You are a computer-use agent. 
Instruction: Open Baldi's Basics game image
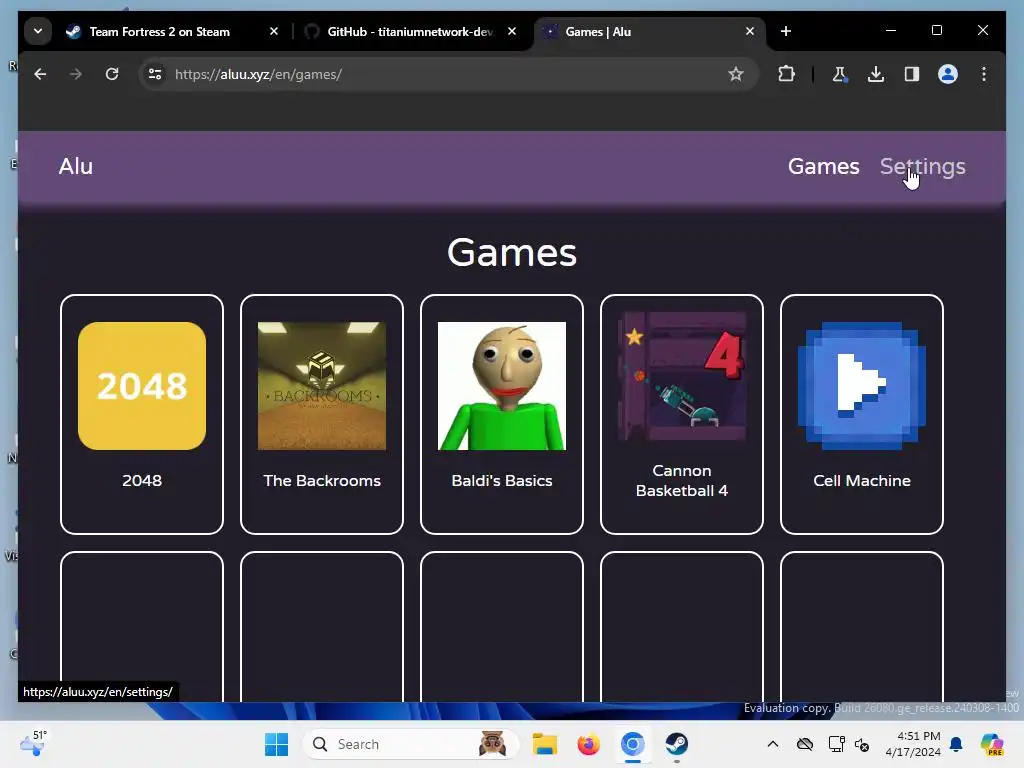(x=502, y=386)
